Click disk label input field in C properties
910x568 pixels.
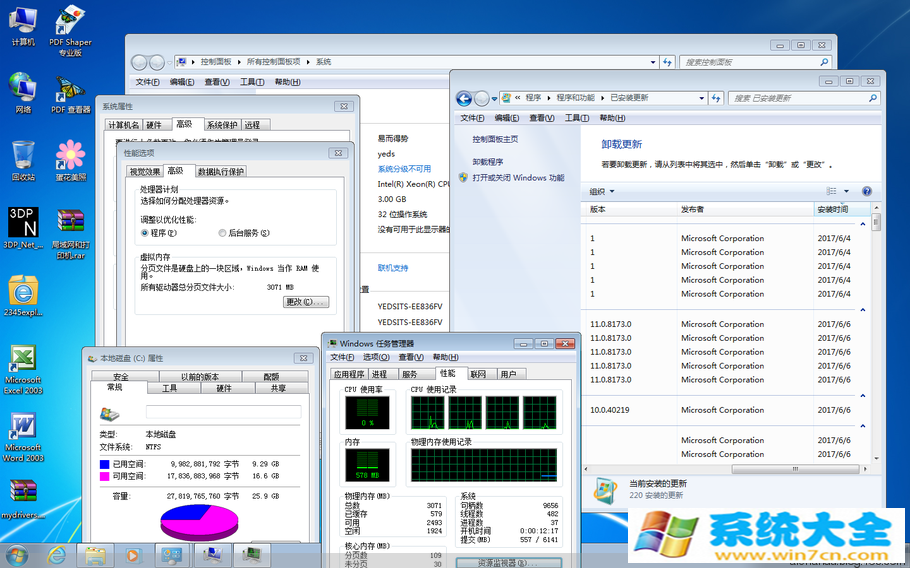pyautogui.click(x=223, y=412)
